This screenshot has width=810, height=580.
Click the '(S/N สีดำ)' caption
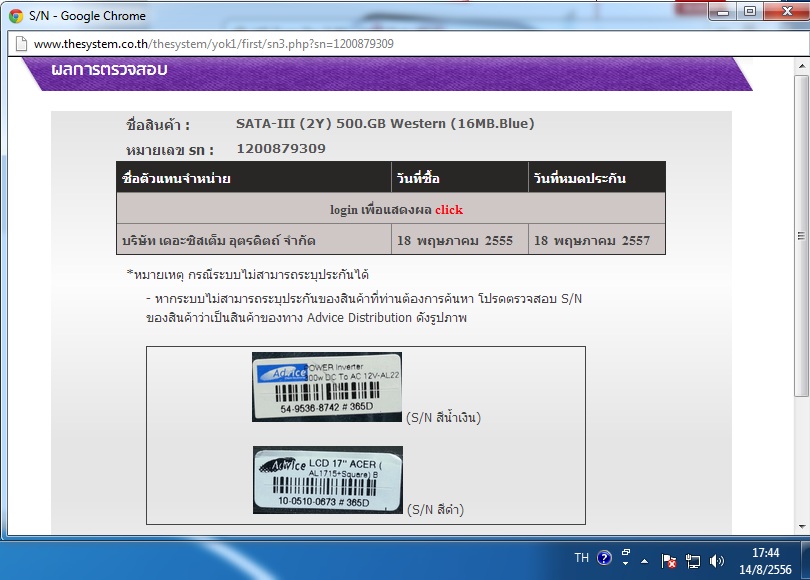pos(435,510)
